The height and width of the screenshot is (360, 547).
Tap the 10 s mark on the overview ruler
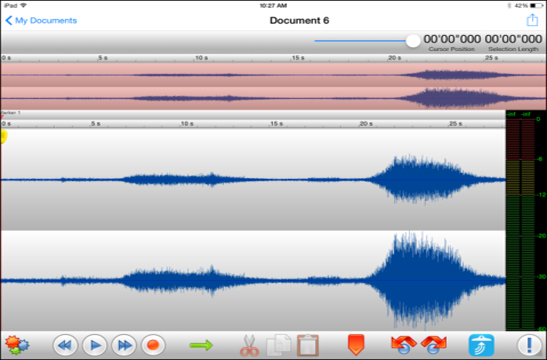pyautogui.click(x=201, y=58)
